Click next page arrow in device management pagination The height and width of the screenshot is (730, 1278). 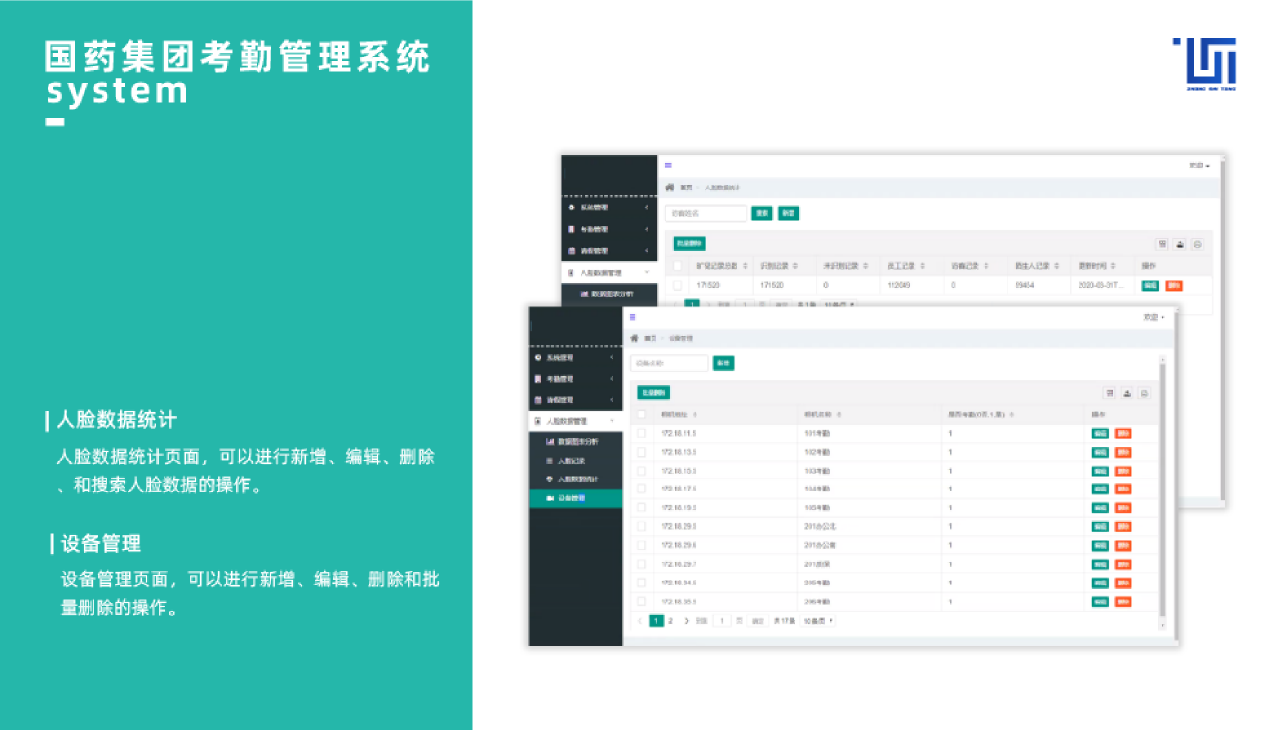[686, 621]
